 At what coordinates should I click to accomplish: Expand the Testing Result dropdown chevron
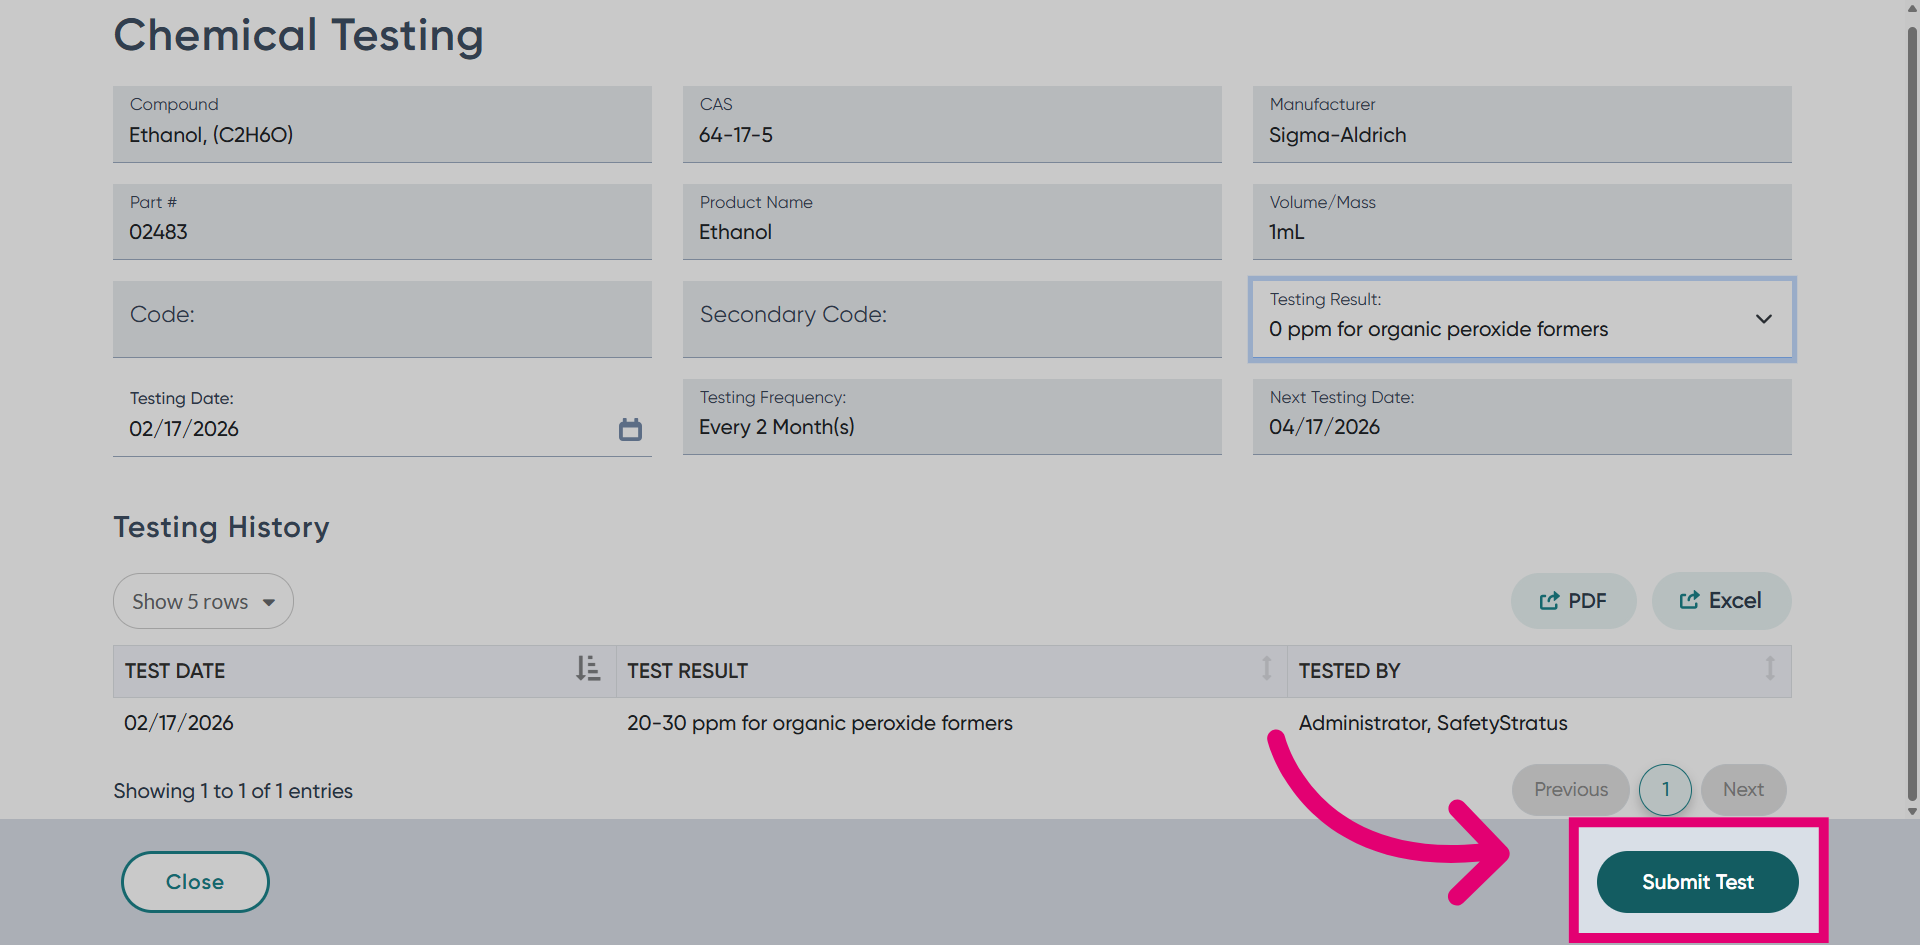[1763, 319]
